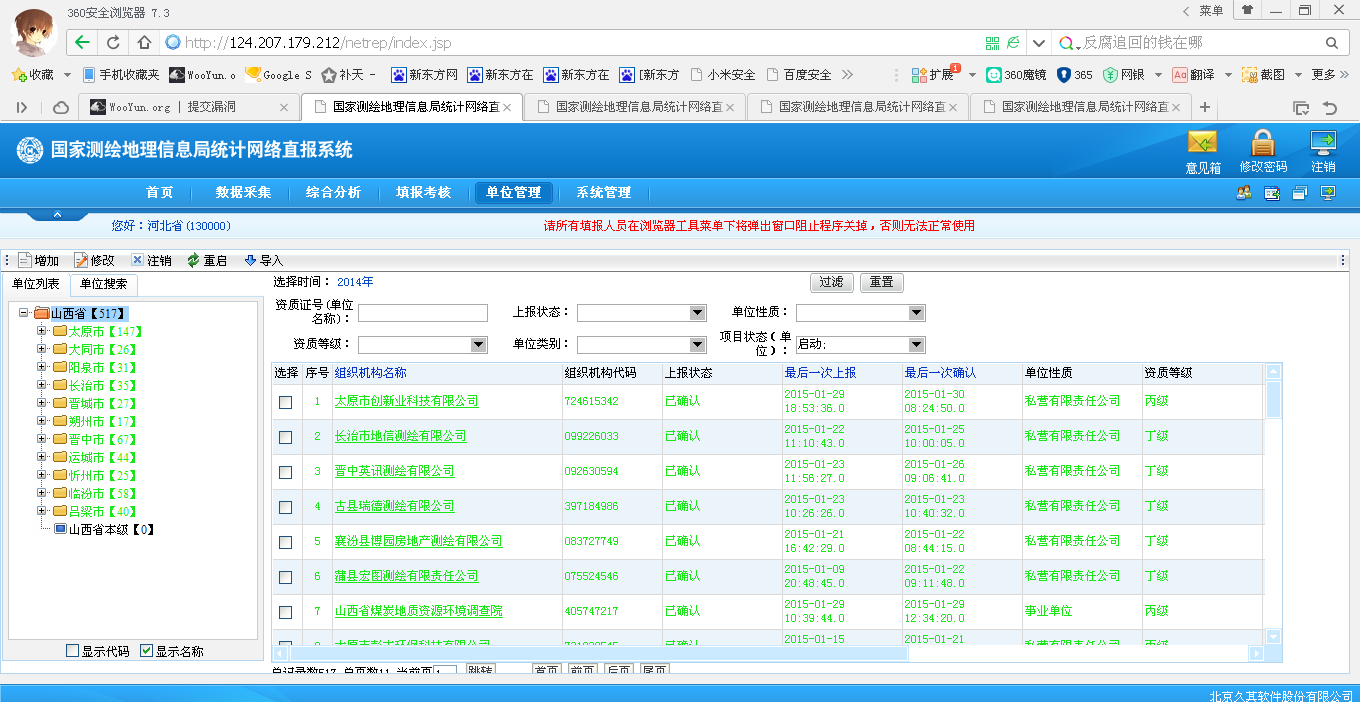Click the 导入 import toolbar item

[x=263, y=260]
